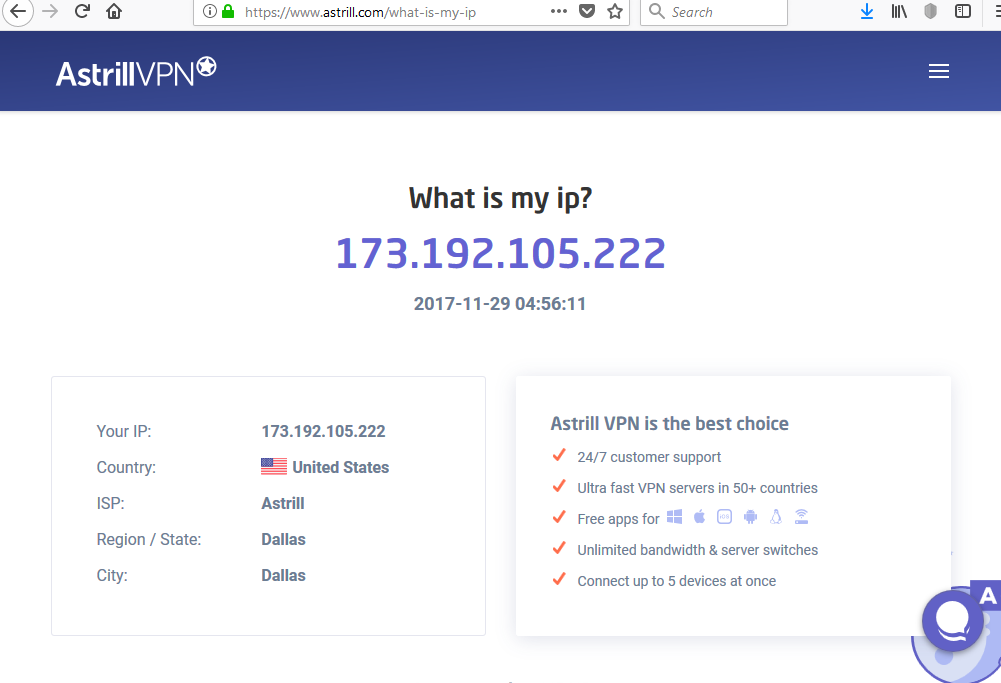Screen dimensions: 1001x683
Task: Click the Android app icon
Action: click(x=751, y=517)
